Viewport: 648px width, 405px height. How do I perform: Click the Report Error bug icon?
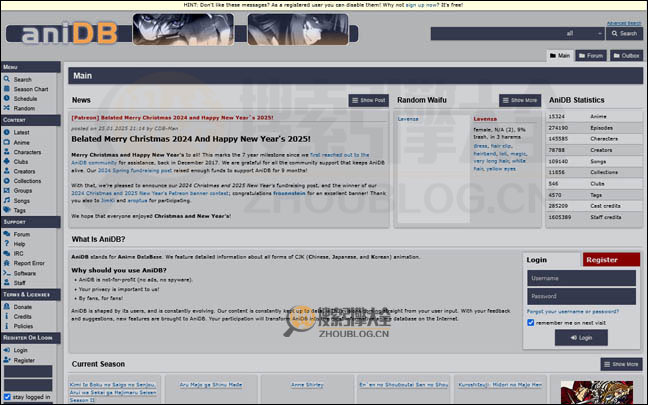click(7, 263)
